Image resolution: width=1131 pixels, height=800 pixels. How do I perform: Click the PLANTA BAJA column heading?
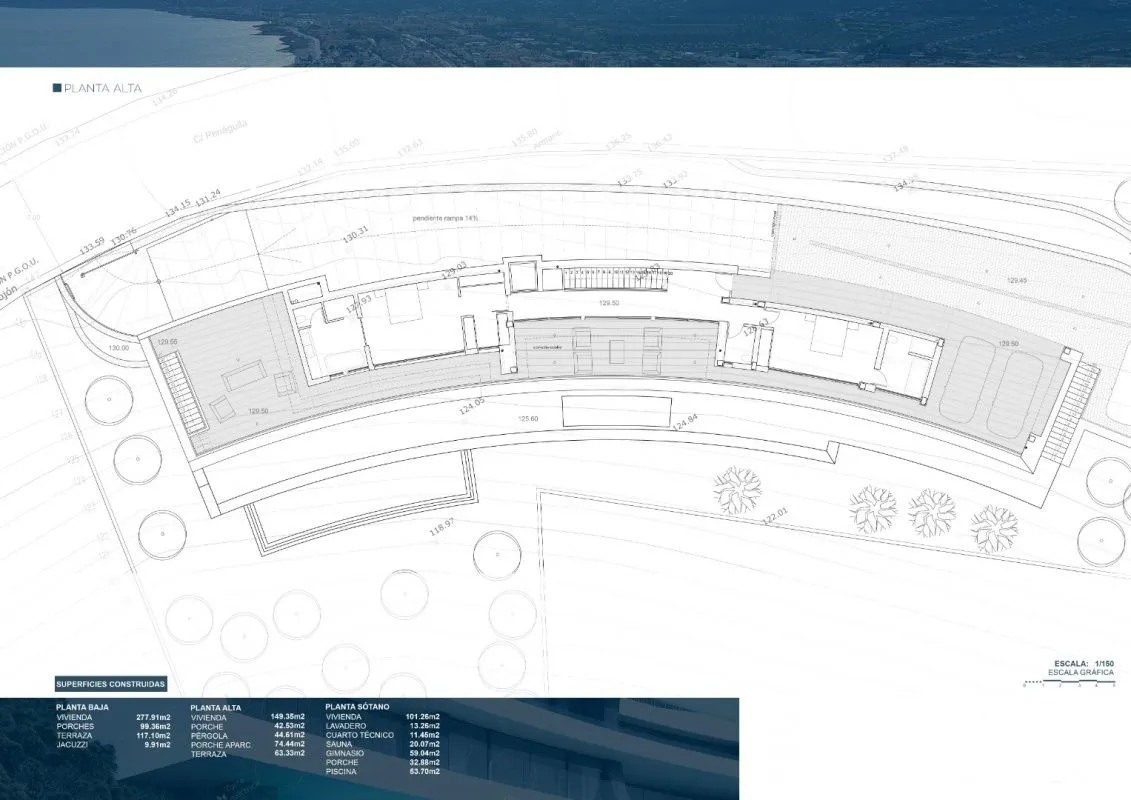point(82,707)
